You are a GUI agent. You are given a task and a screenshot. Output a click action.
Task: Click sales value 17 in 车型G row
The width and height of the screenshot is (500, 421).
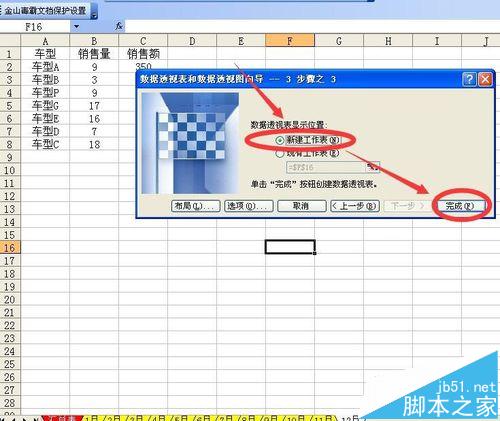tap(94, 106)
